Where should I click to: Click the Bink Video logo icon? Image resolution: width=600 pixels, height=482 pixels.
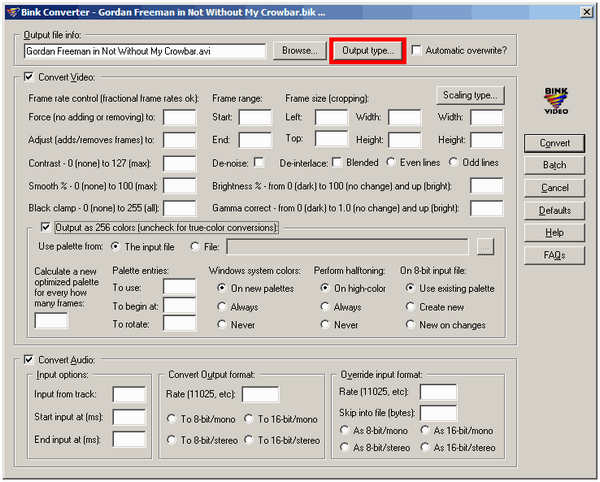[556, 101]
